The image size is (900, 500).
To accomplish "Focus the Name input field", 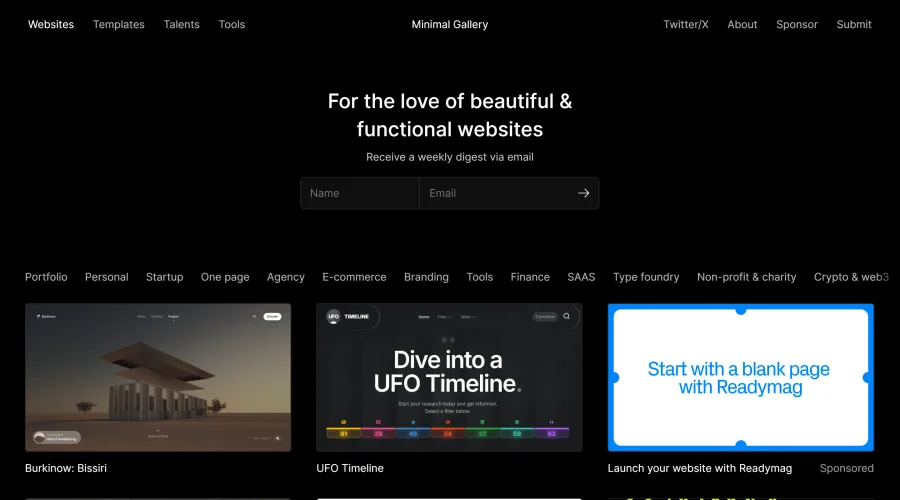I will coord(360,193).
